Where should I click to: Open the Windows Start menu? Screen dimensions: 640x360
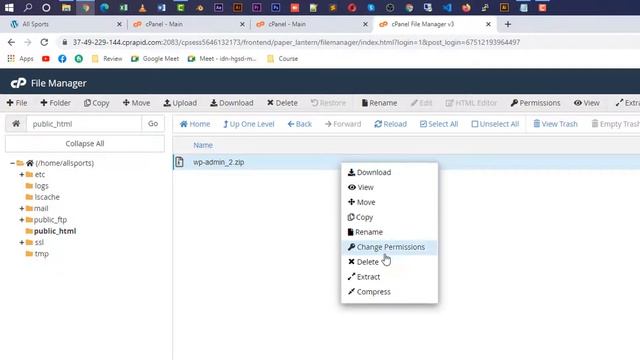click(9, 7)
